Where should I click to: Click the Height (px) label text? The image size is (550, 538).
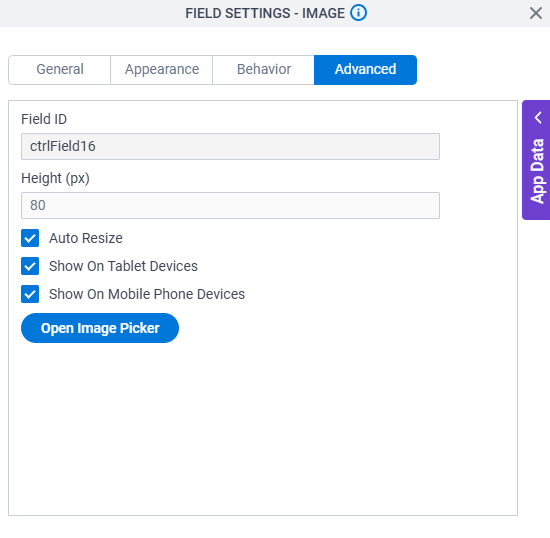[x=55, y=179]
